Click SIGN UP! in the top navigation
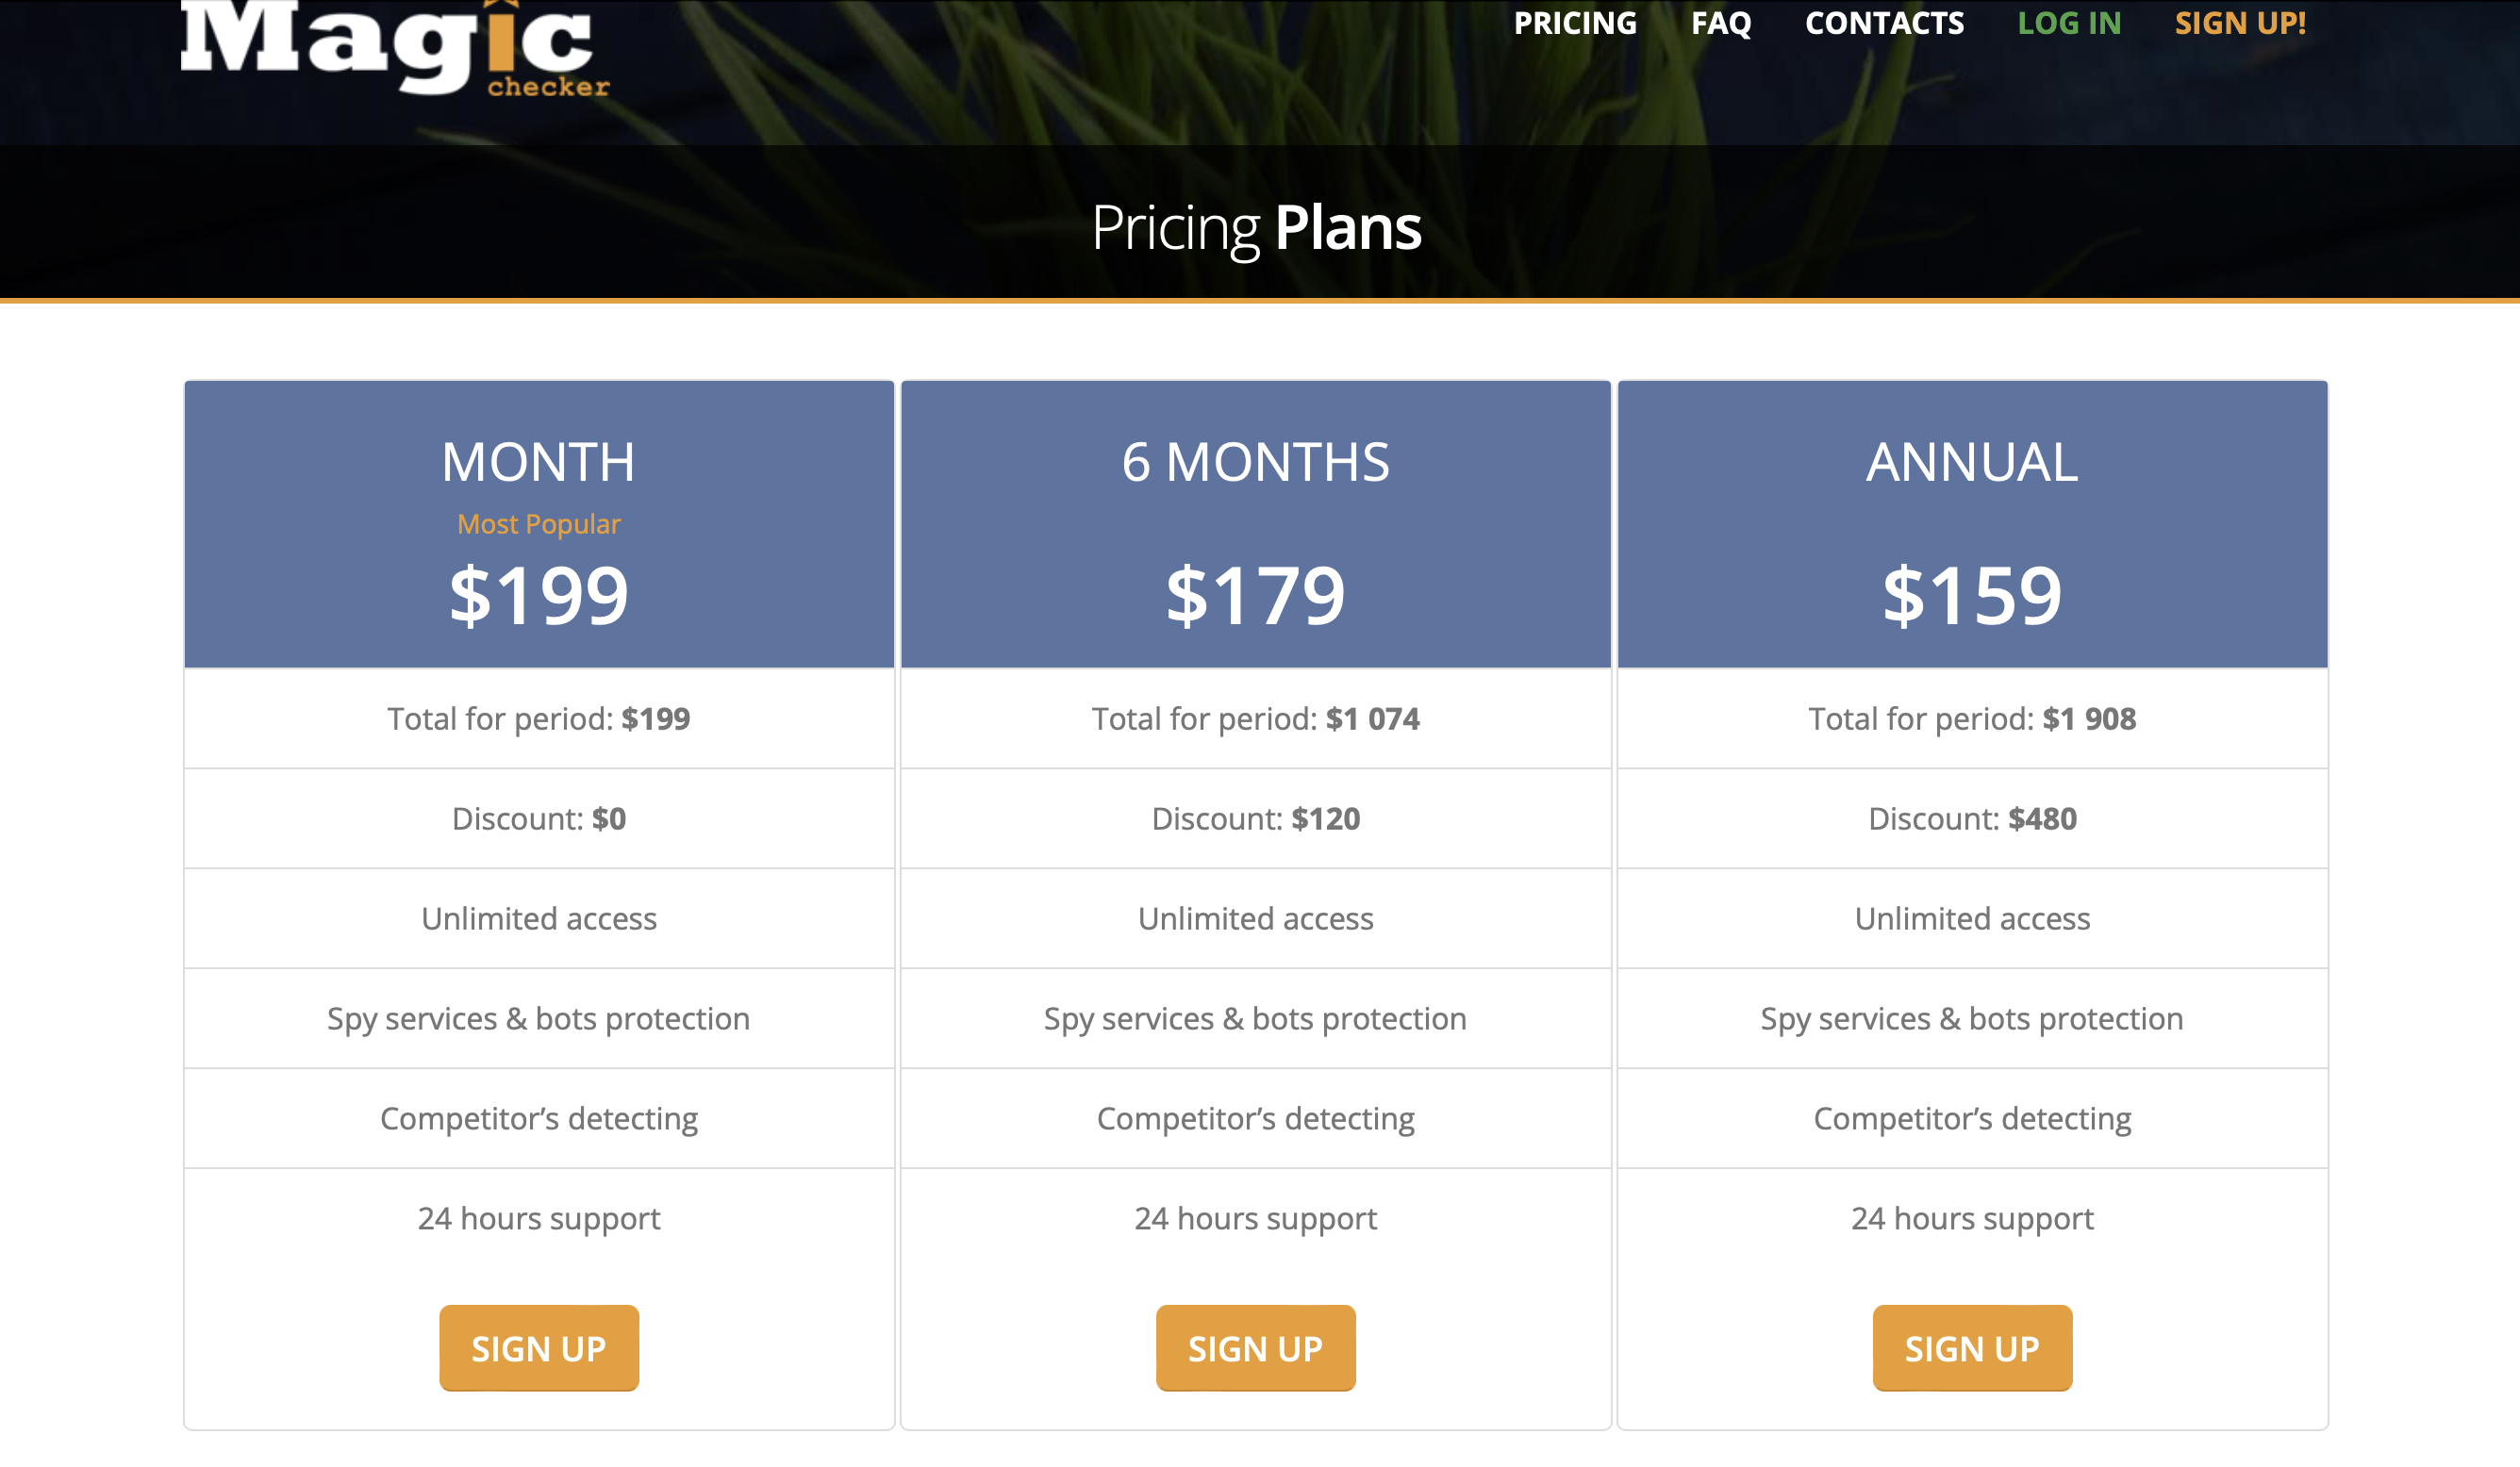 click(x=2240, y=23)
